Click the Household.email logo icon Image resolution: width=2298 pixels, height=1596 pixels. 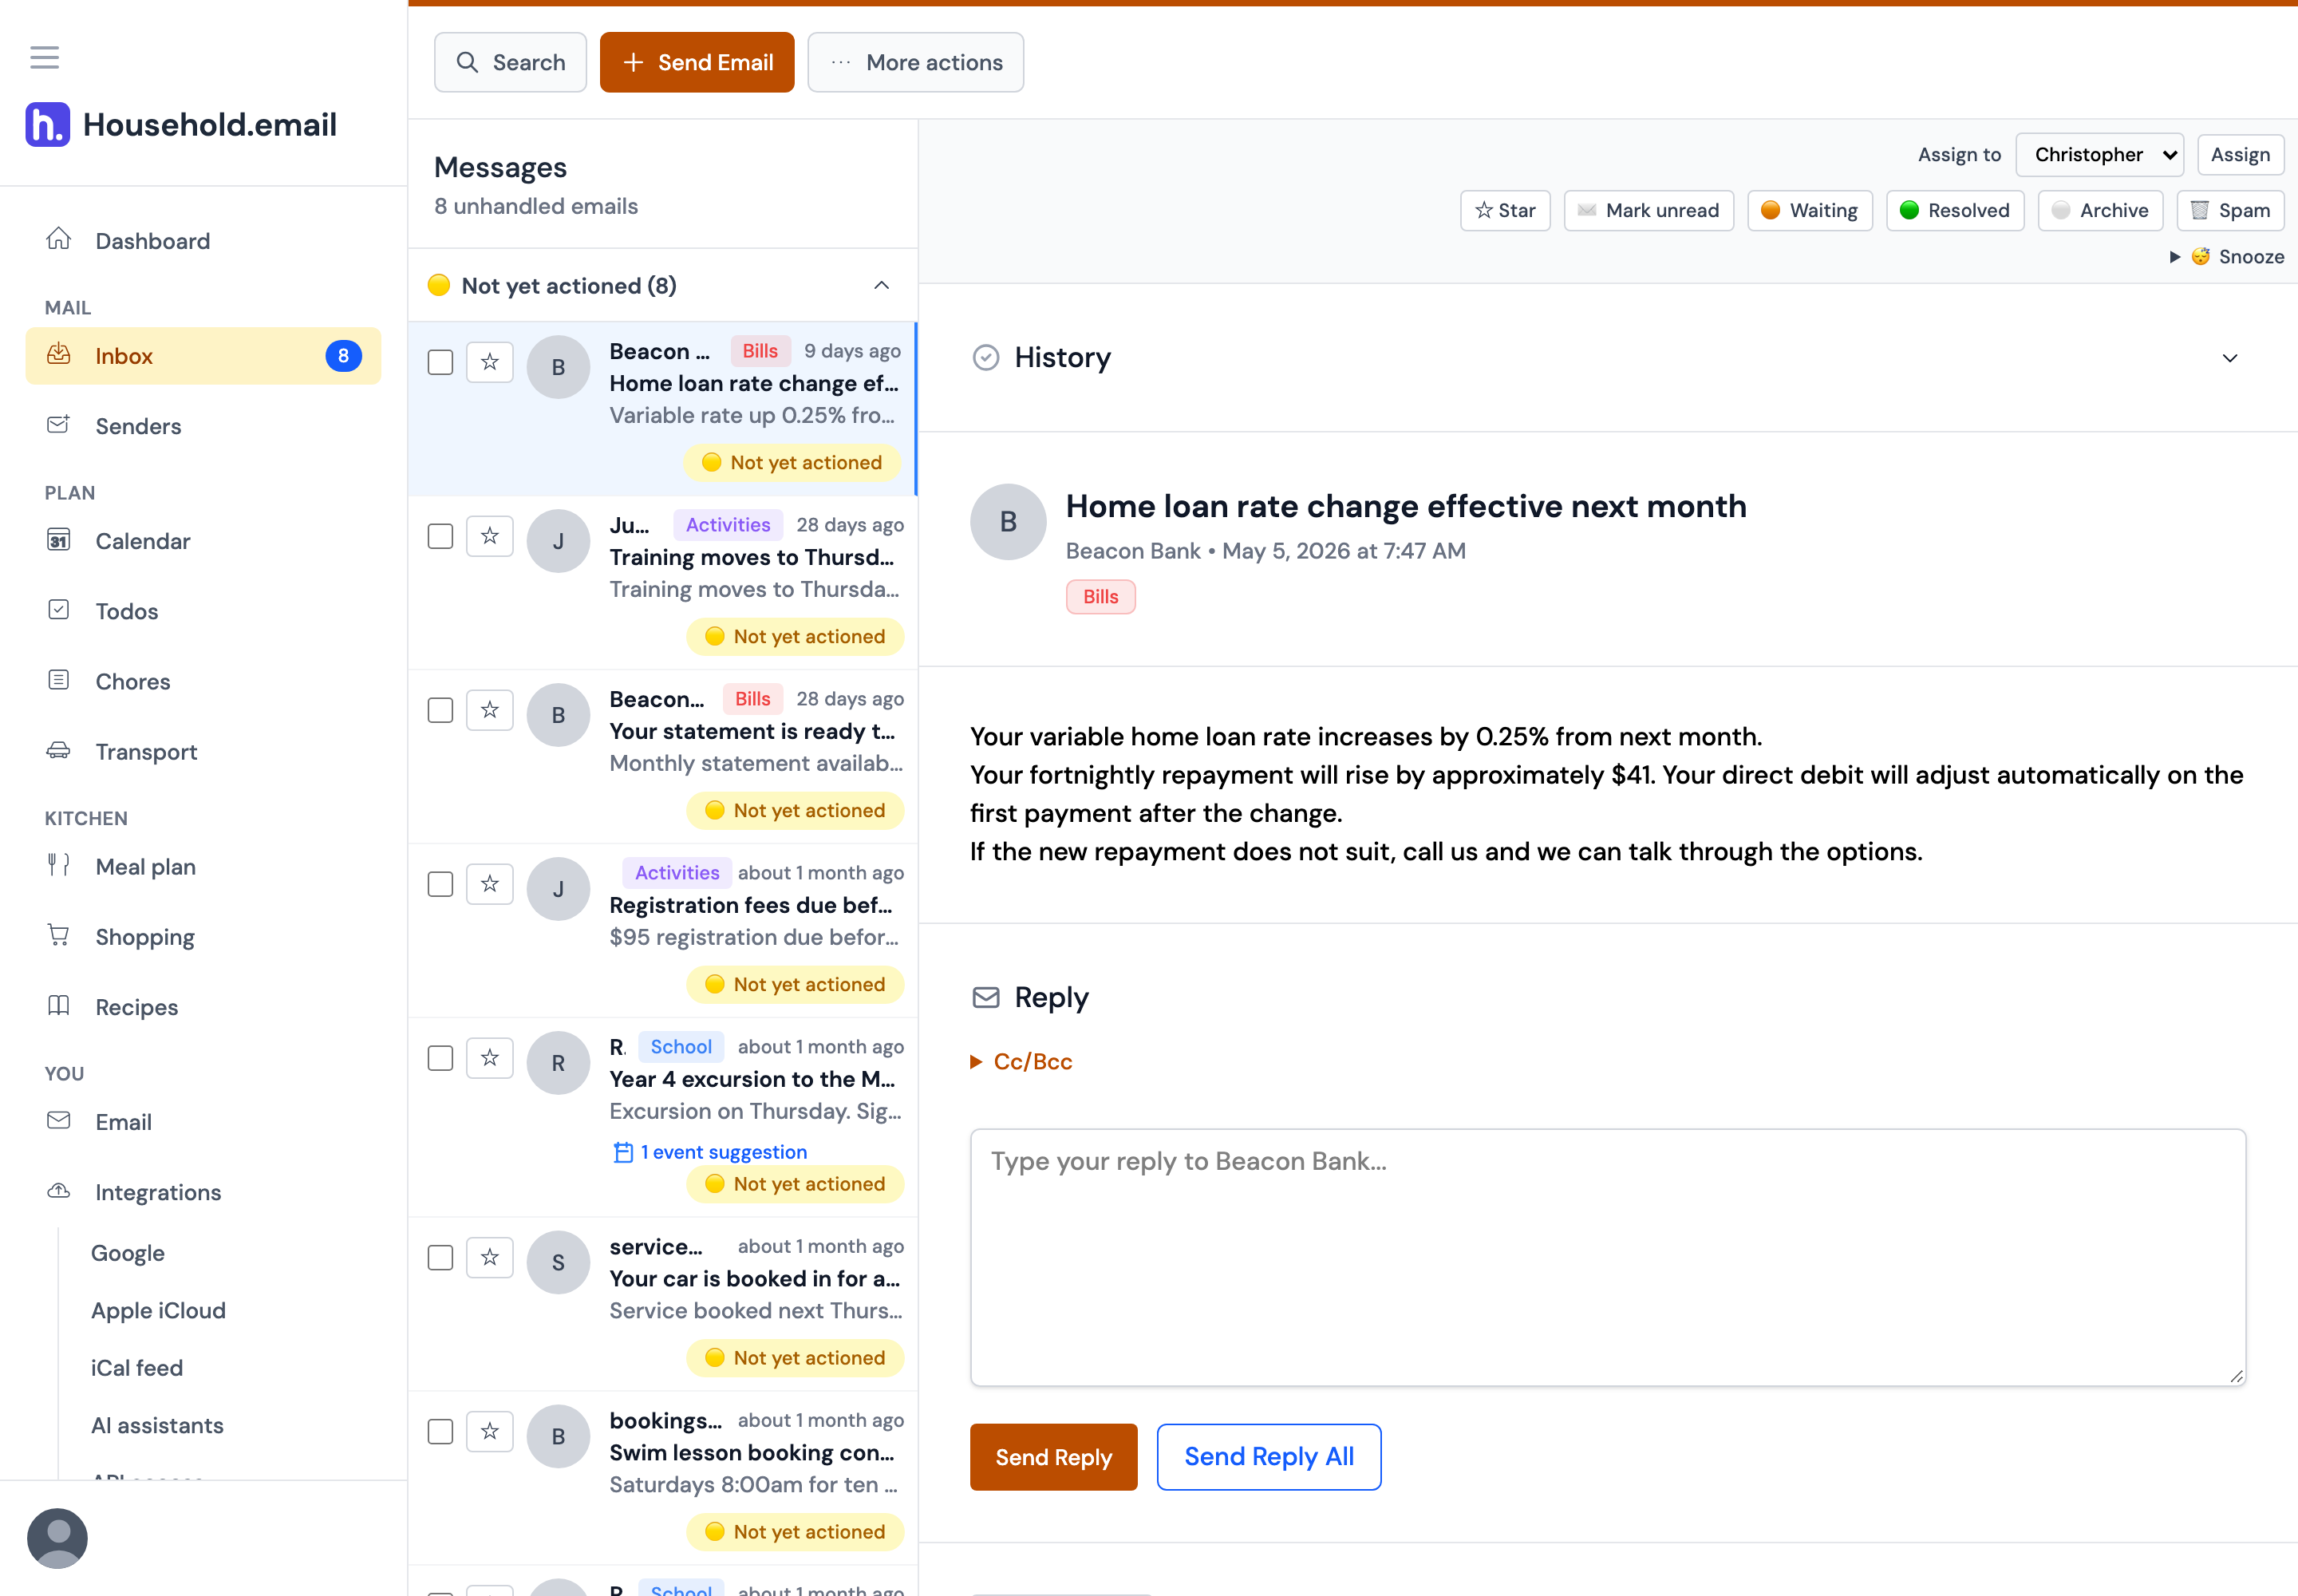47,125
